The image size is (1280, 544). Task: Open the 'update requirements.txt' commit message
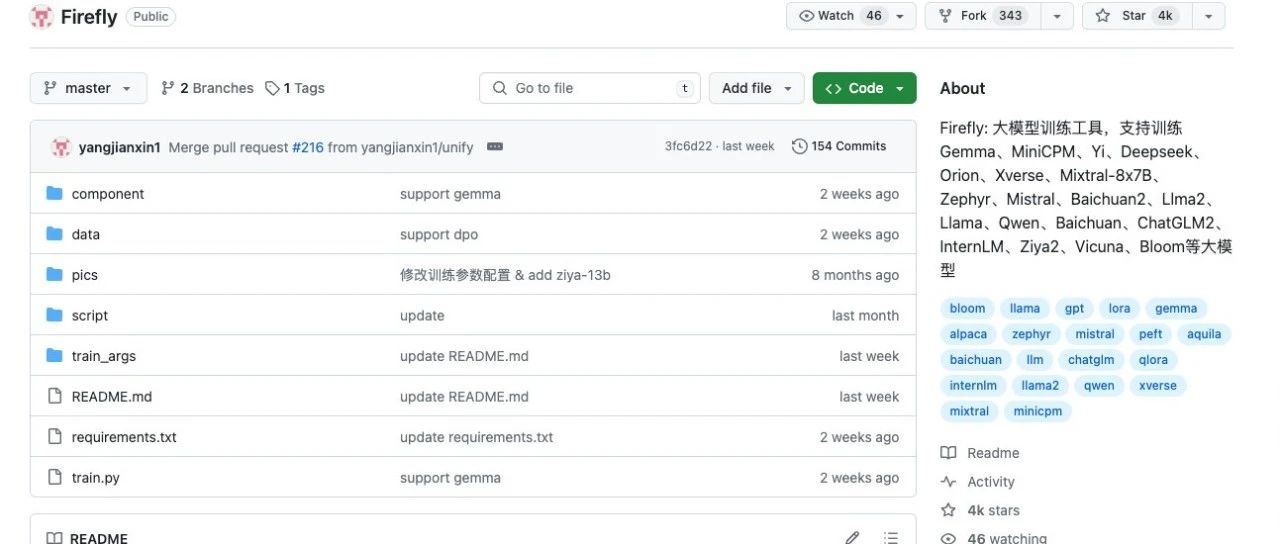point(476,437)
